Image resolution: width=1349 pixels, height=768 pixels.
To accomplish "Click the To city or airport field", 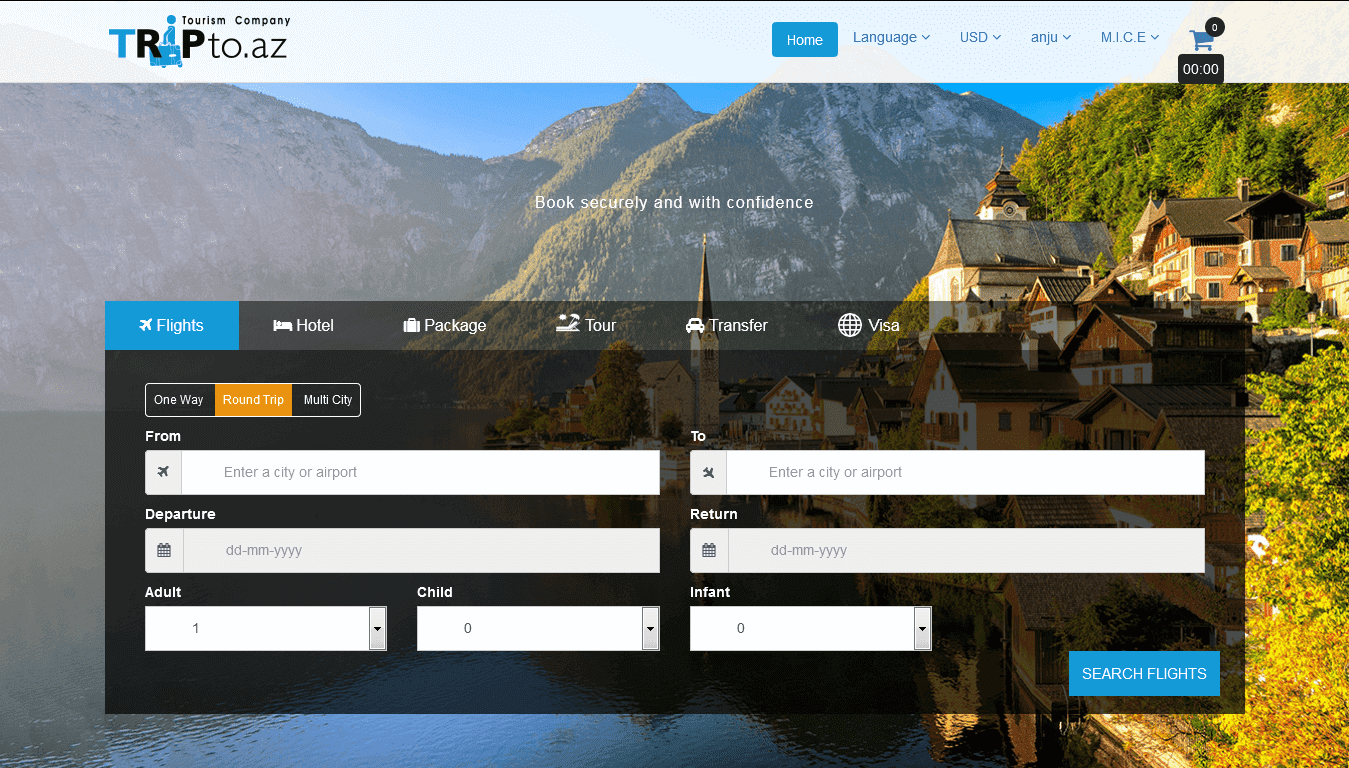I will [x=965, y=472].
